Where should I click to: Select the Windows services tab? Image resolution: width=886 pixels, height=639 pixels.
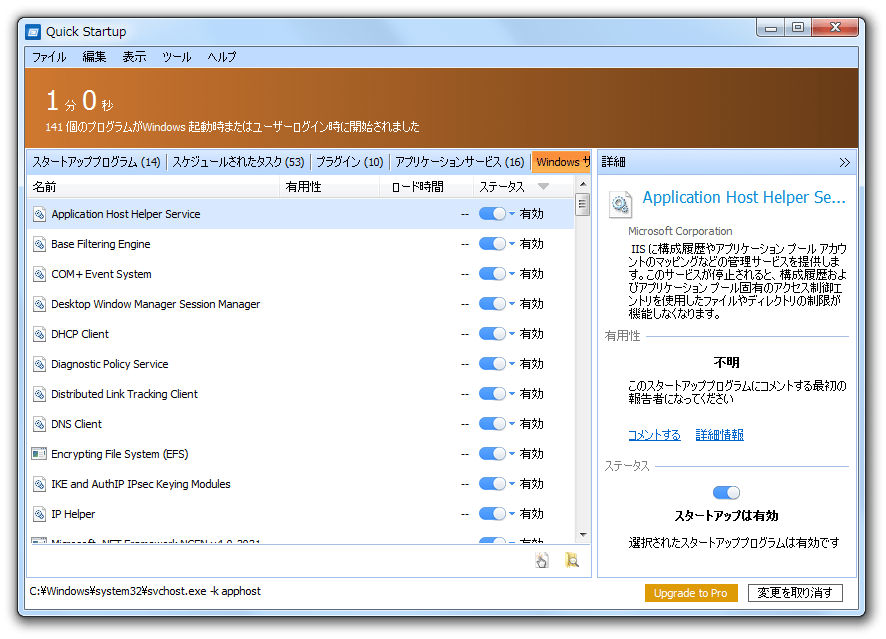[562, 162]
